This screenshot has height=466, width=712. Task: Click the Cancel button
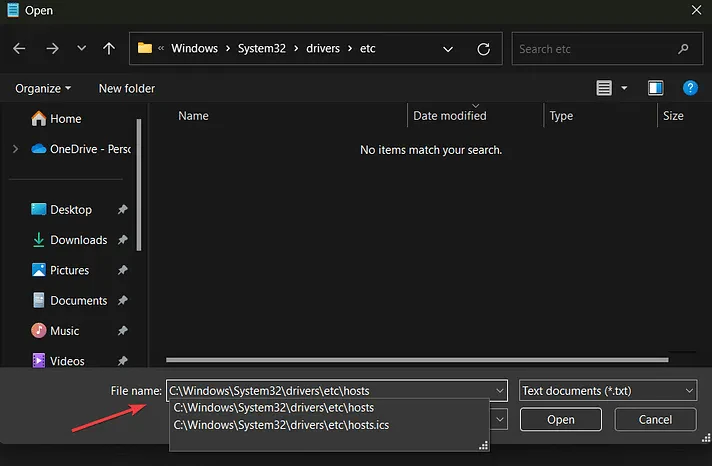[655, 419]
